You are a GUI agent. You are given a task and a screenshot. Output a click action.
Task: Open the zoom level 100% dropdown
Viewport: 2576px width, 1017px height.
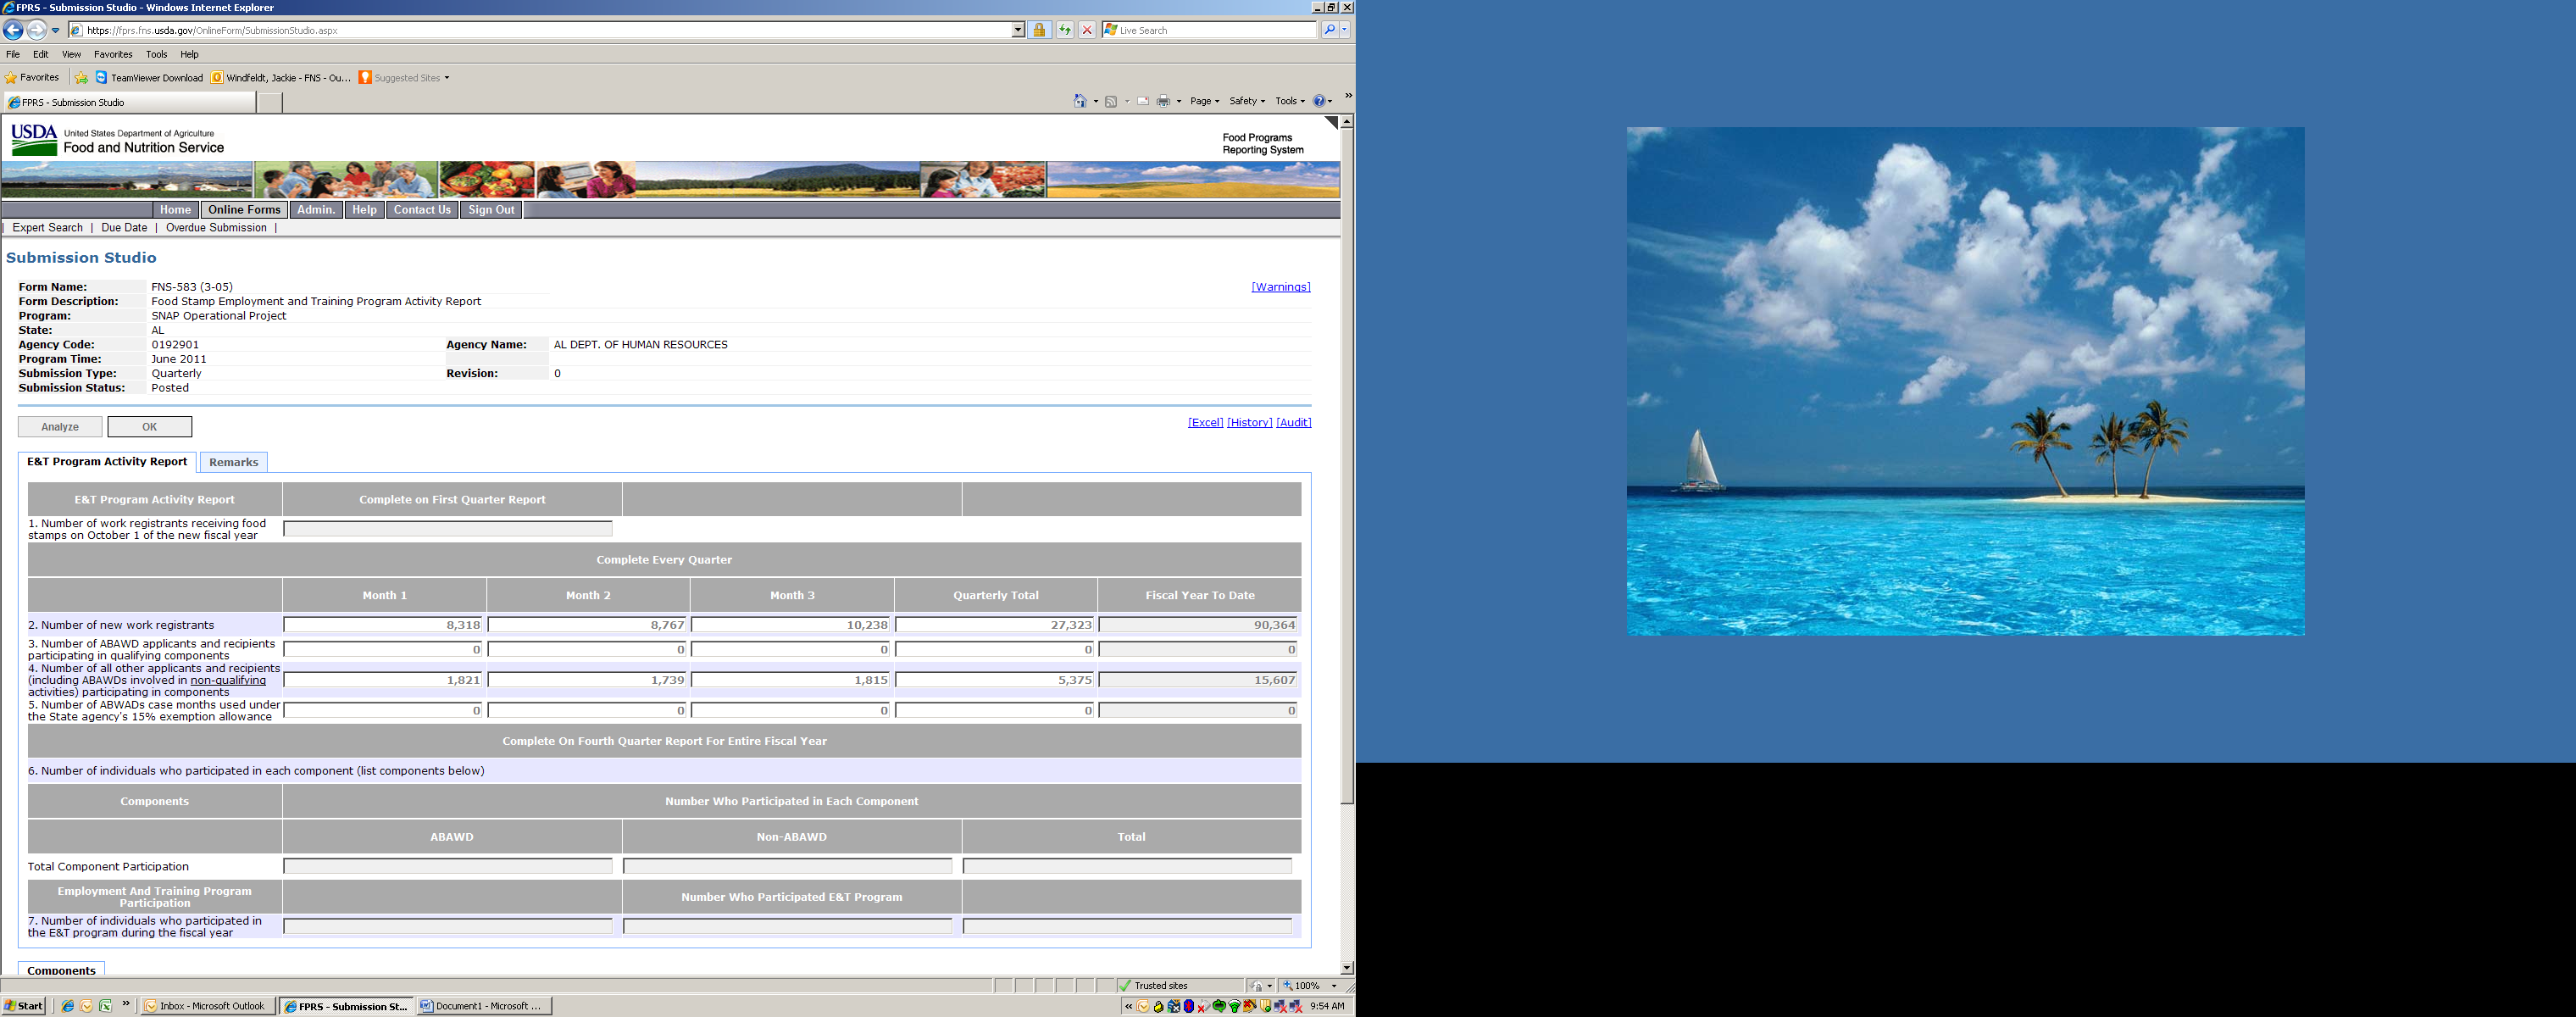1334,986
